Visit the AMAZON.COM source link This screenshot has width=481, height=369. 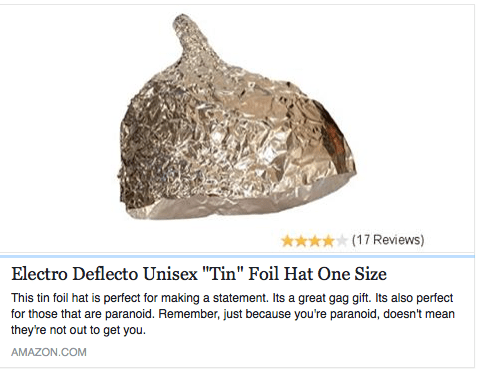(49, 352)
